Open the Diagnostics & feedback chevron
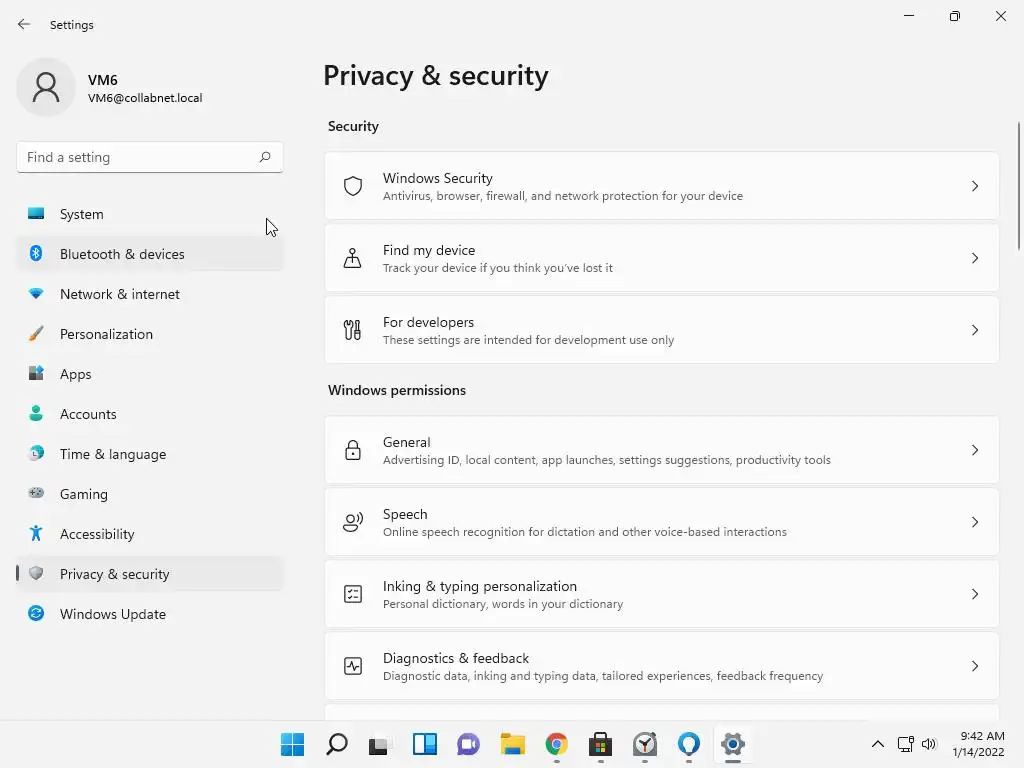The width and height of the screenshot is (1024, 768). (x=974, y=666)
